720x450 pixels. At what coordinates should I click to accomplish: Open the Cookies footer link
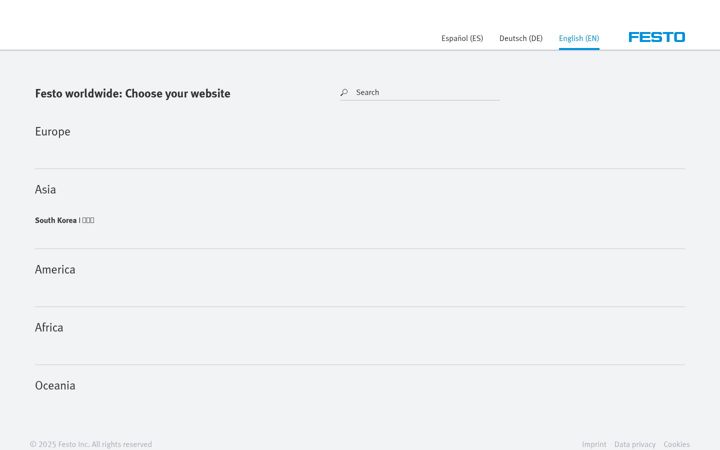coord(676,444)
